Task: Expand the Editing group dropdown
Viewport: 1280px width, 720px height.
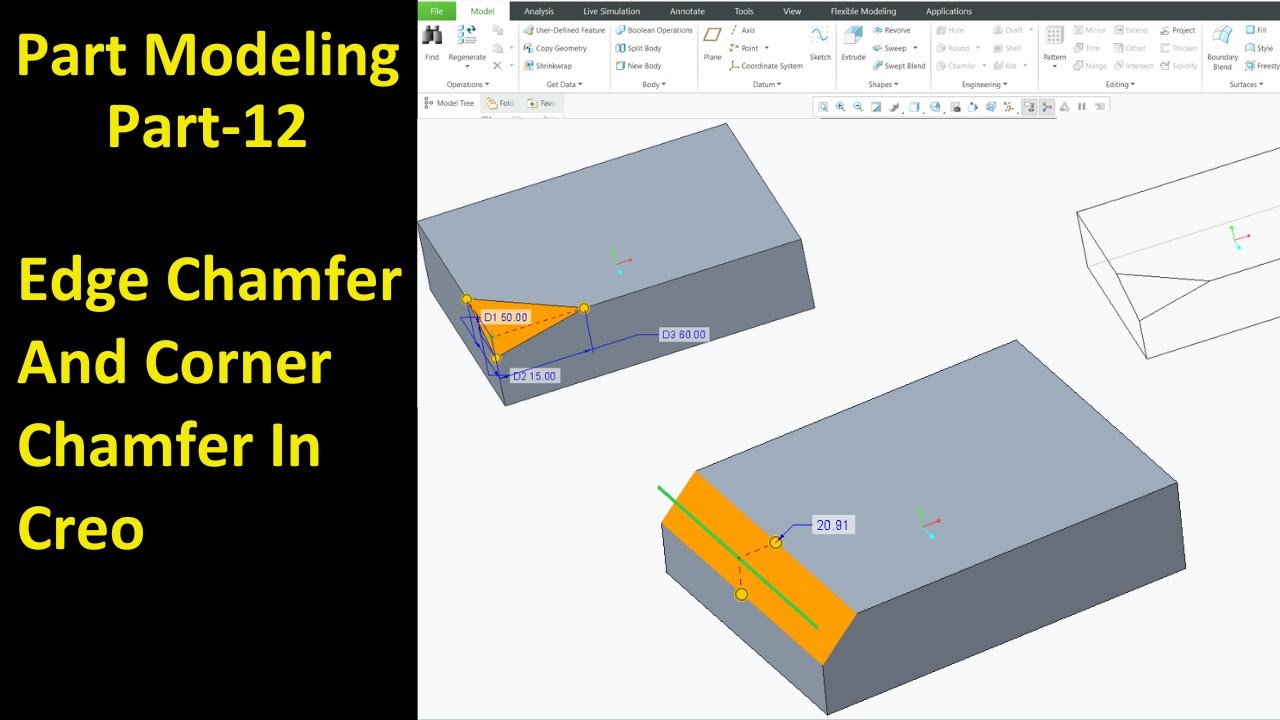Action: pos(1120,85)
